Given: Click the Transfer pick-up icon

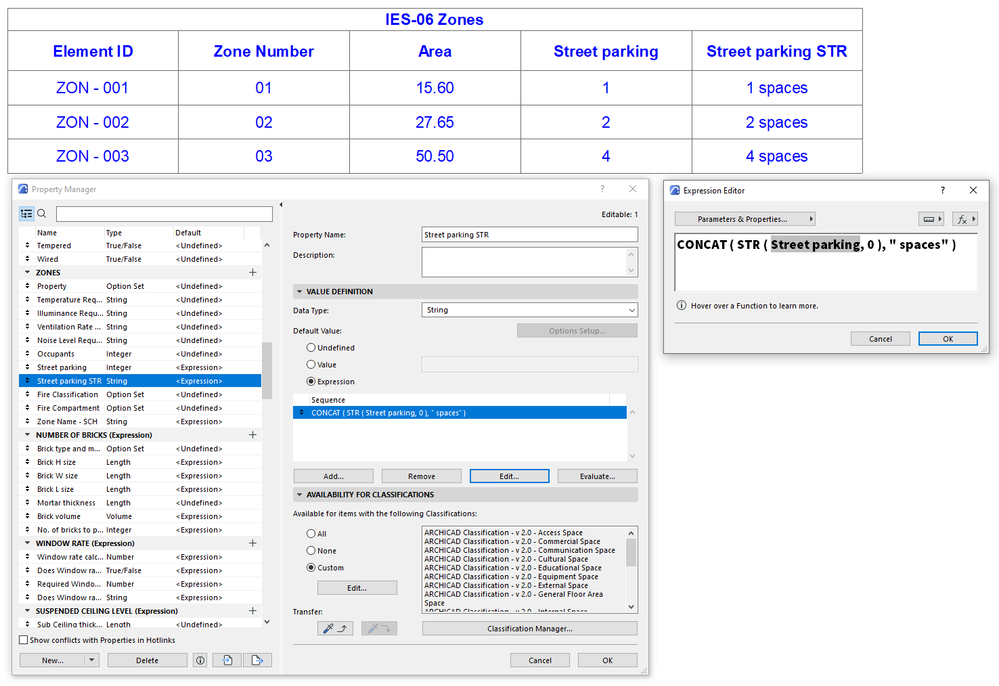Looking at the screenshot, I should 336,627.
